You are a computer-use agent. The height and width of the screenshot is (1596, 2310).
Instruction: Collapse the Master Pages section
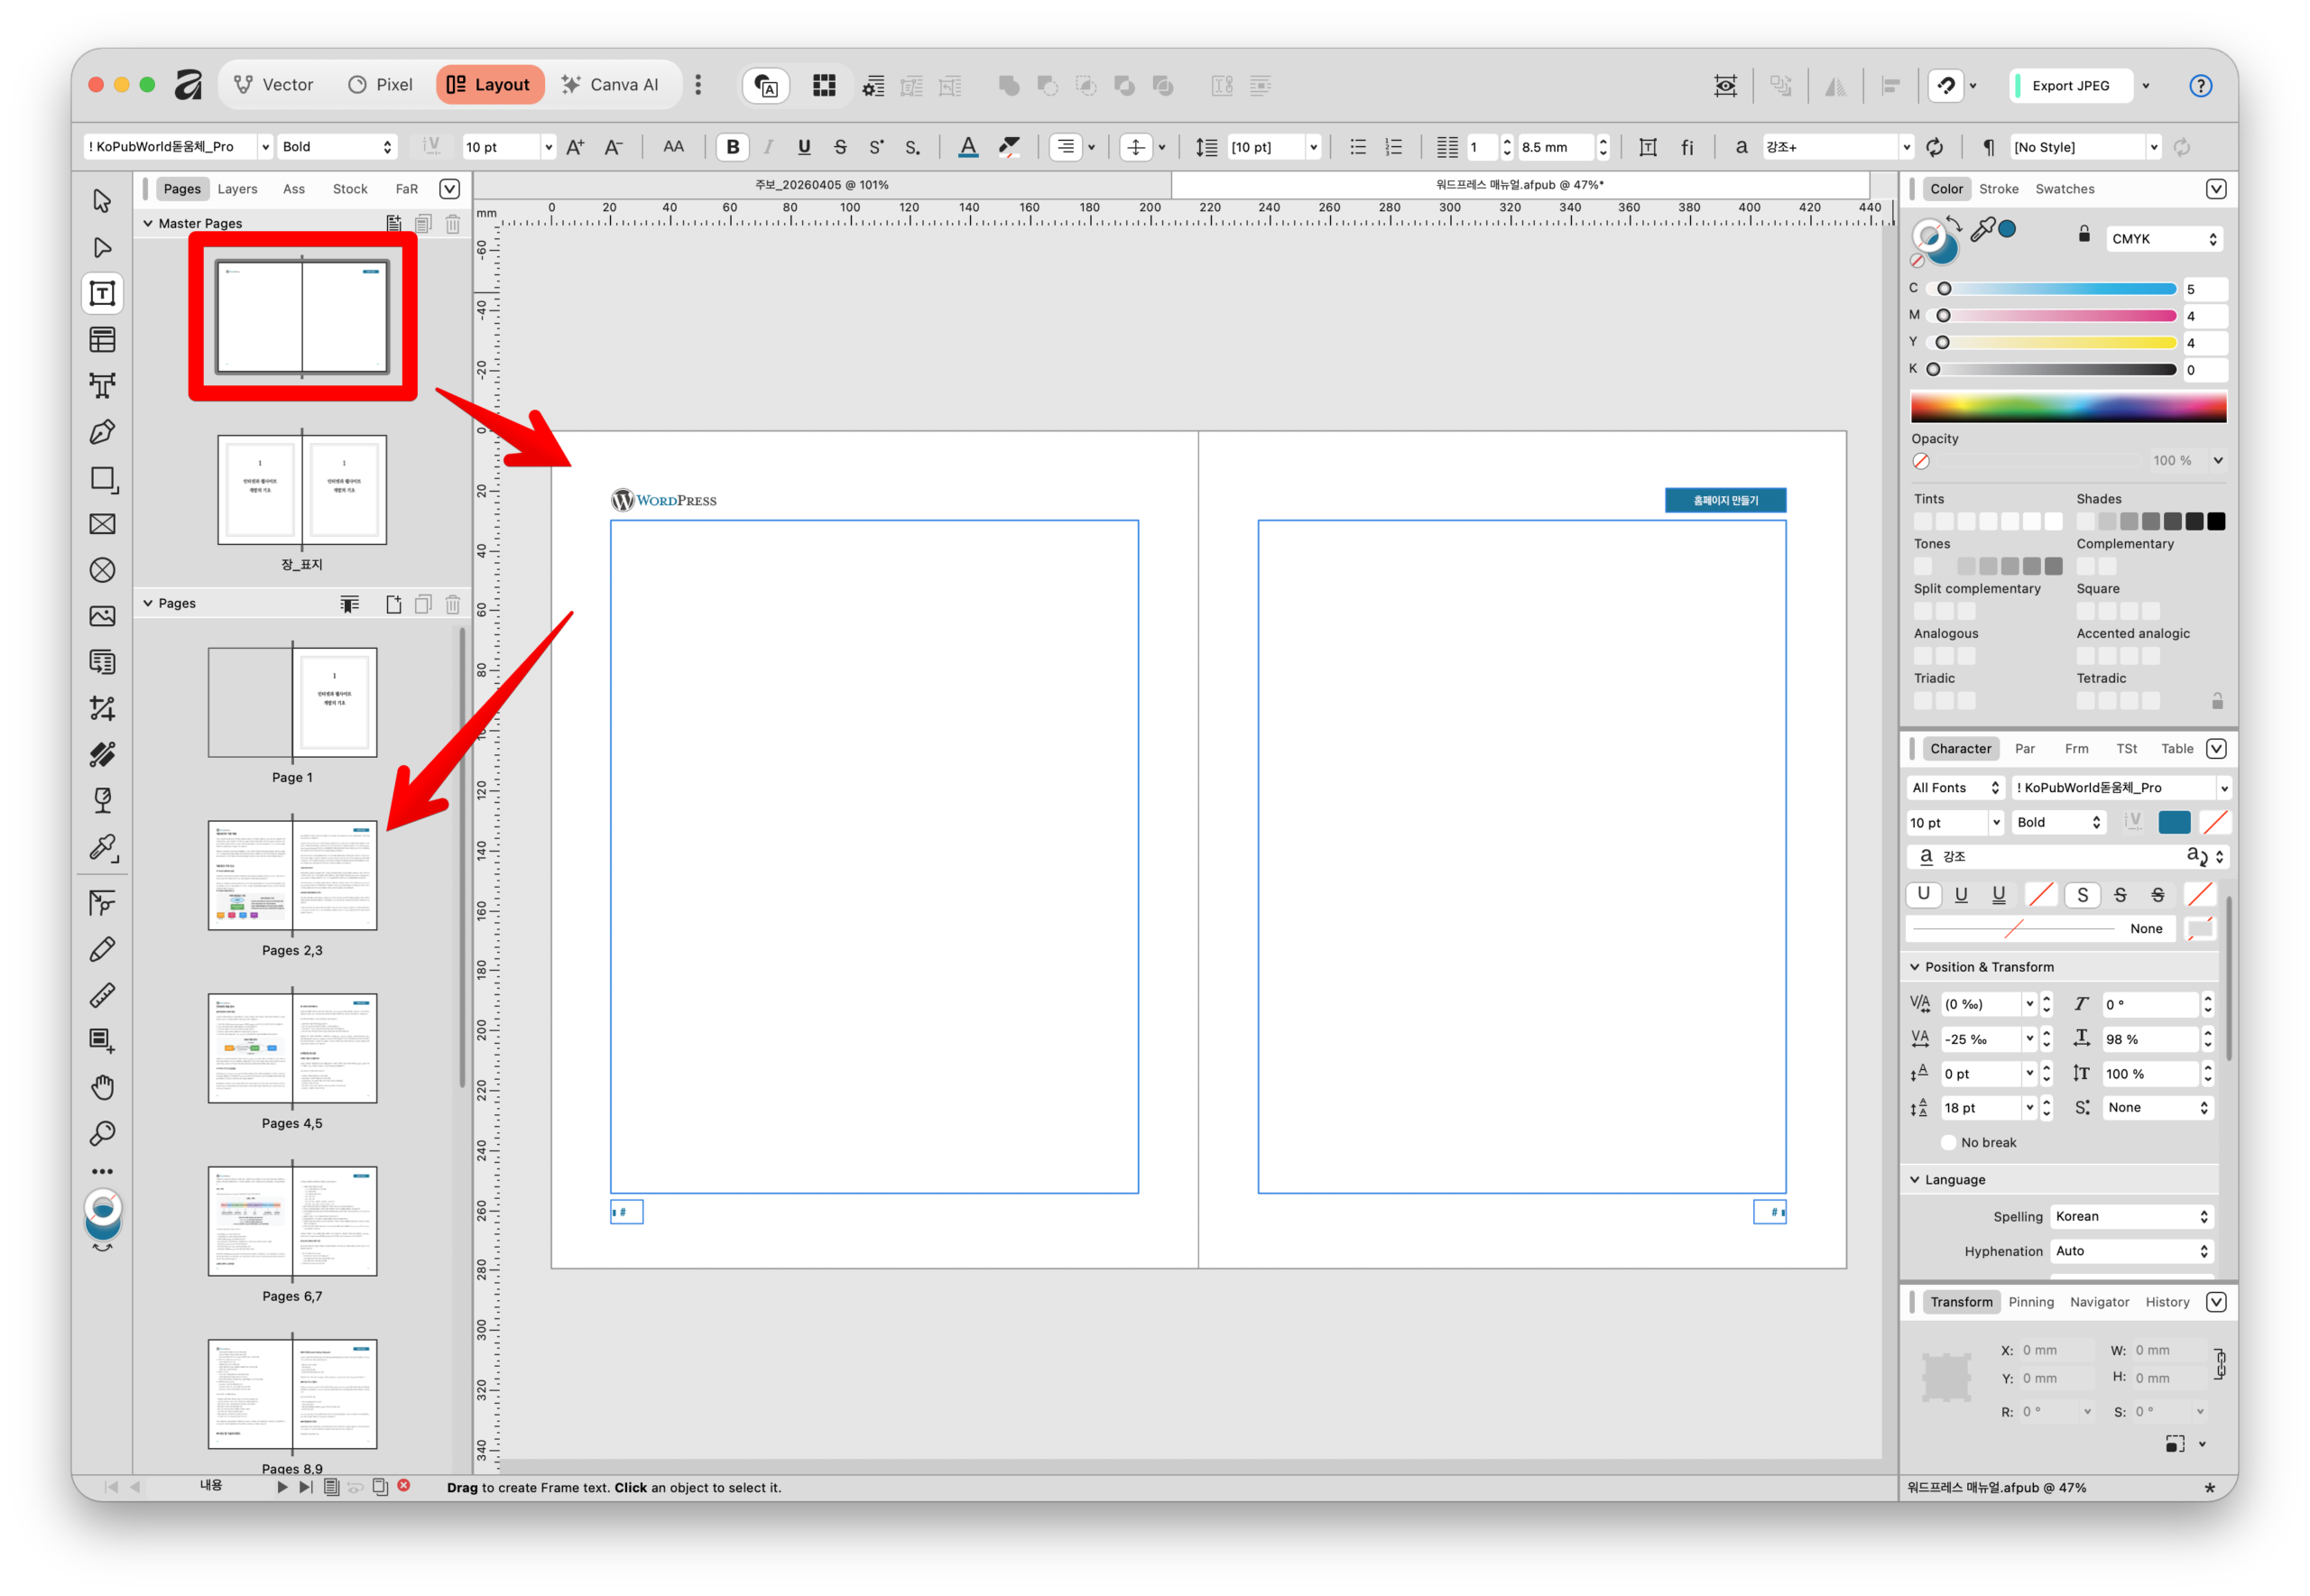pos(148,223)
